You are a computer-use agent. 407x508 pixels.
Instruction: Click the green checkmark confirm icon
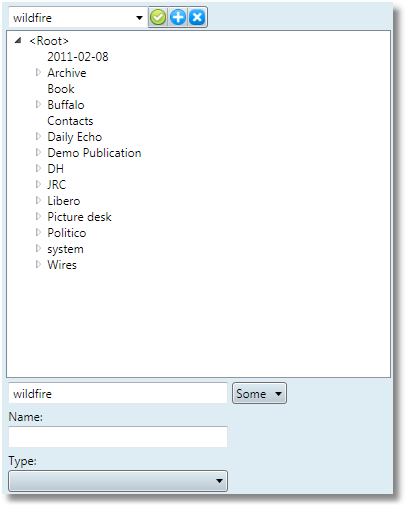[x=158, y=17]
